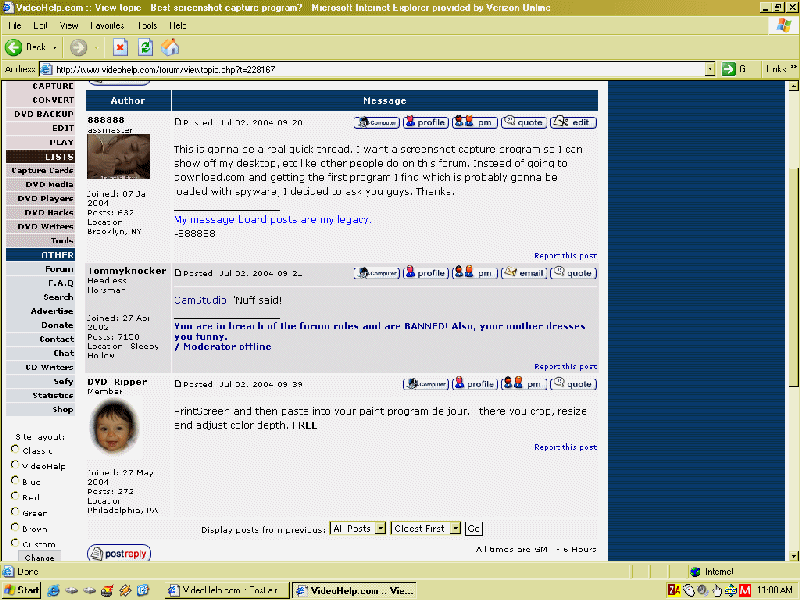
Task: Open DVD Players sidebar link
Action: (x=45, y=198)
